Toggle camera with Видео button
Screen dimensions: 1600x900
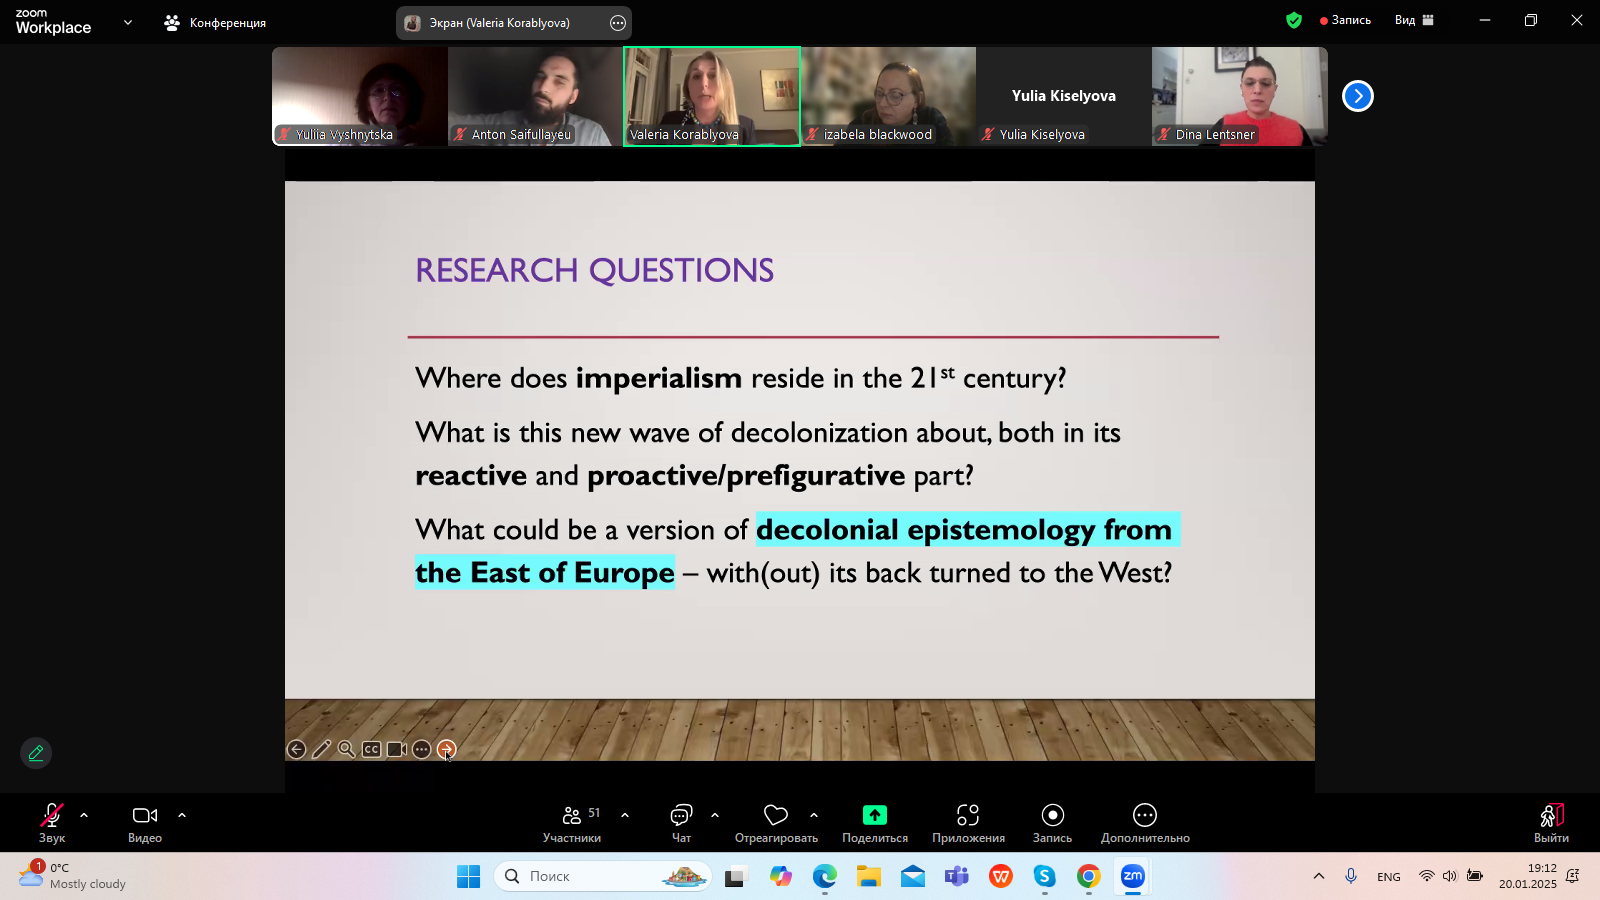(x=145, y=815)
